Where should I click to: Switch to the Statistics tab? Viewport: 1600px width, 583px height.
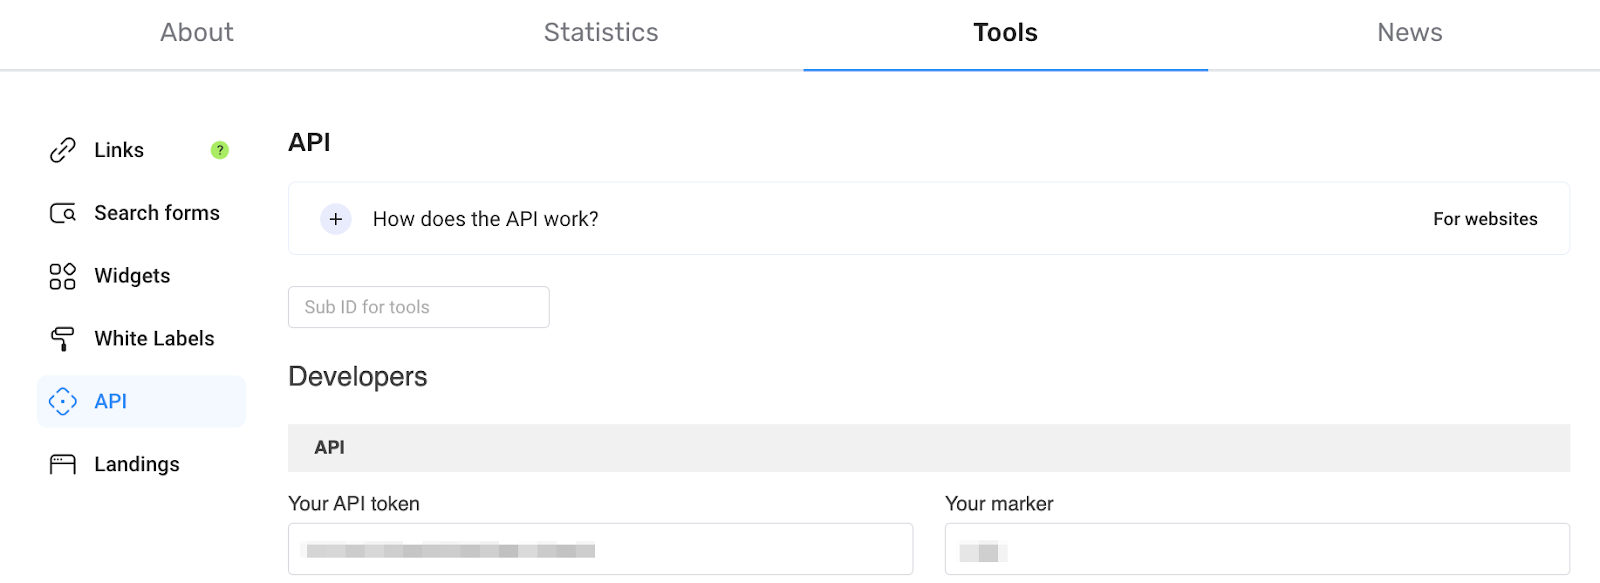click(601, 33)
